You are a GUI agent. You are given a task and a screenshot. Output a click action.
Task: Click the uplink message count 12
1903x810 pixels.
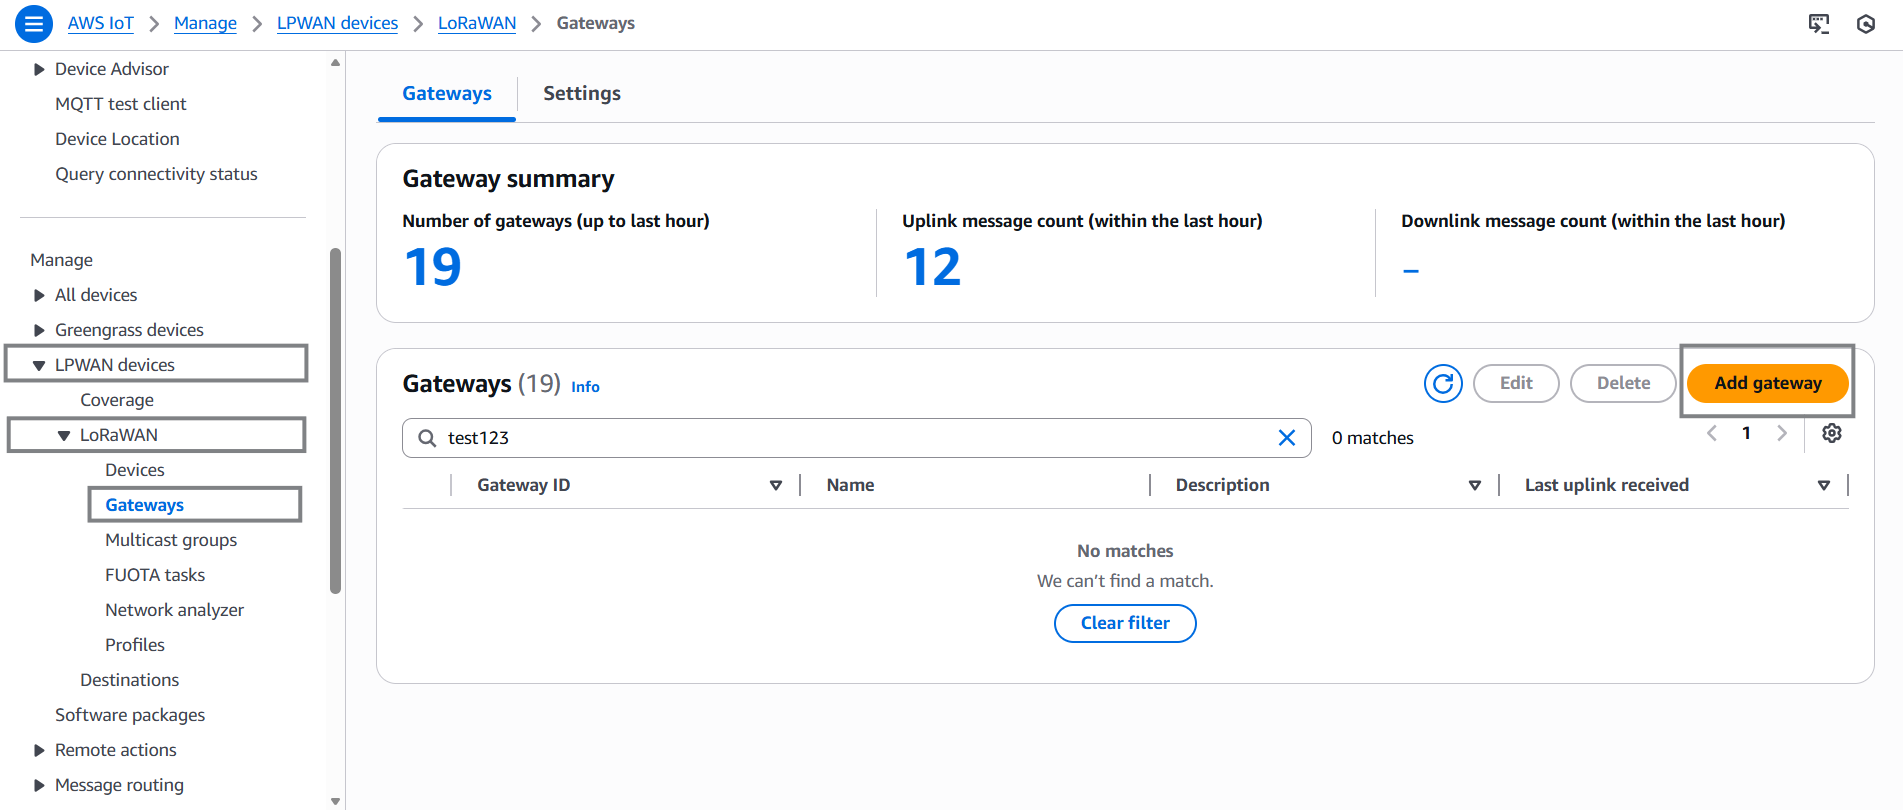coord(932,267)
